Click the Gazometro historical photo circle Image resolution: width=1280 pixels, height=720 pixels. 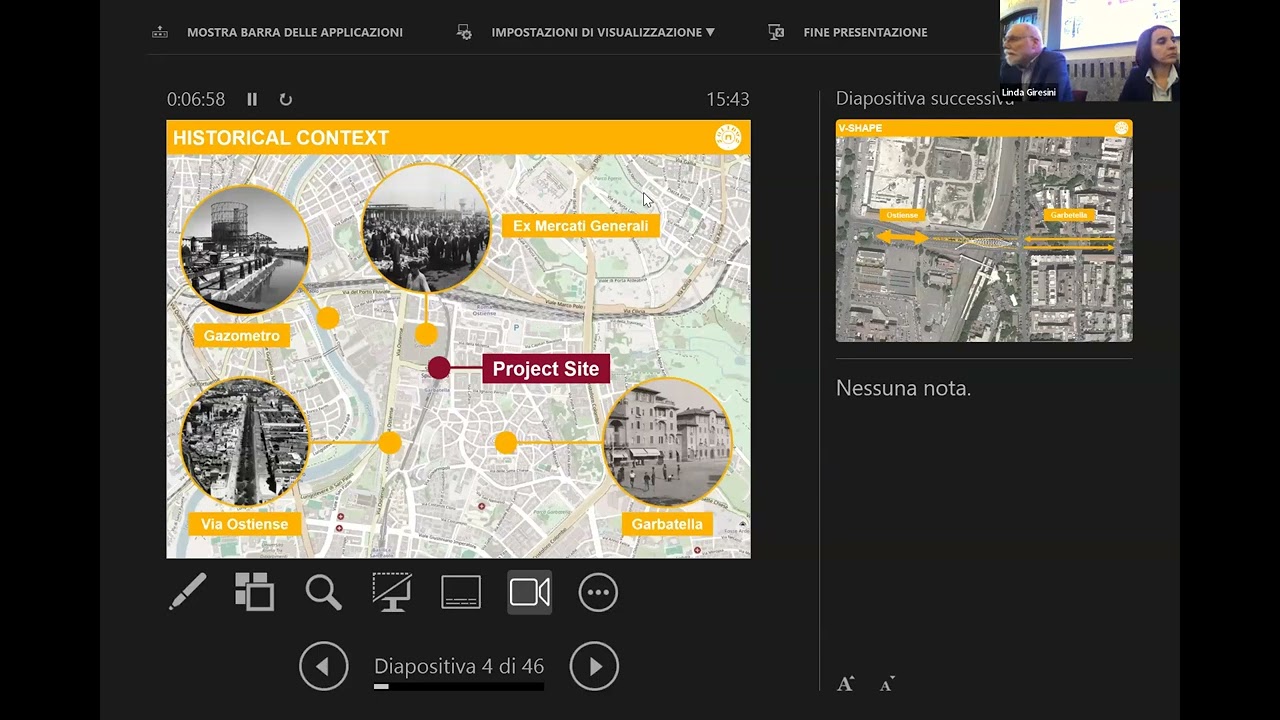(x=245, y=248)
